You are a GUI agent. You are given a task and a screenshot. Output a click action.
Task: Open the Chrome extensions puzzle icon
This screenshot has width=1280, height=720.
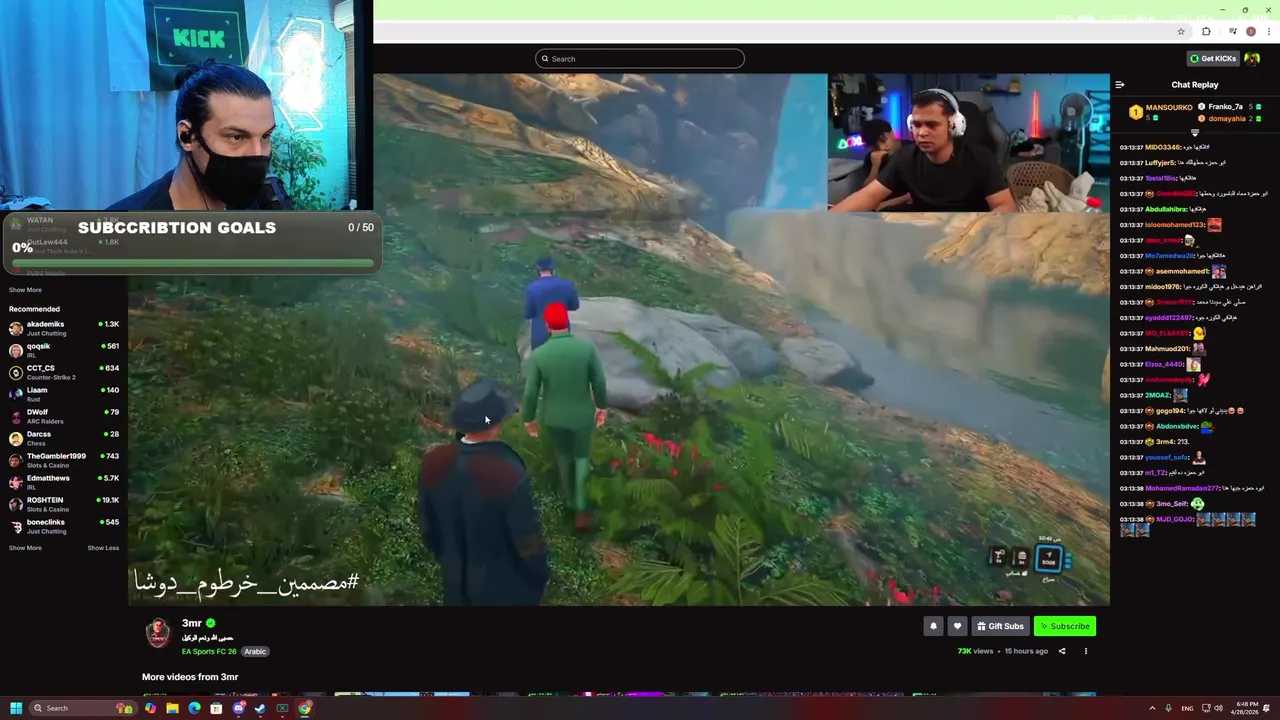coord(1206,32)
